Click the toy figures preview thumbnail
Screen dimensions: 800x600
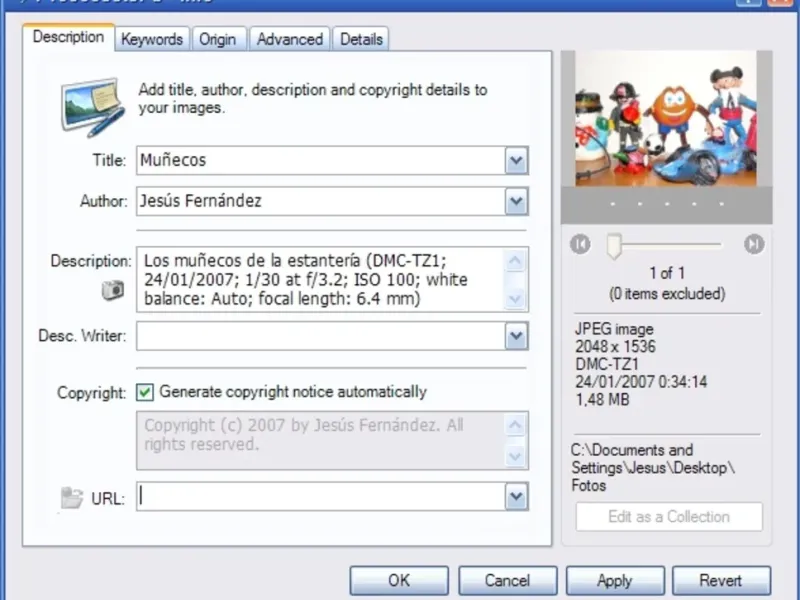pyautogui.click(x=666, y=118)
